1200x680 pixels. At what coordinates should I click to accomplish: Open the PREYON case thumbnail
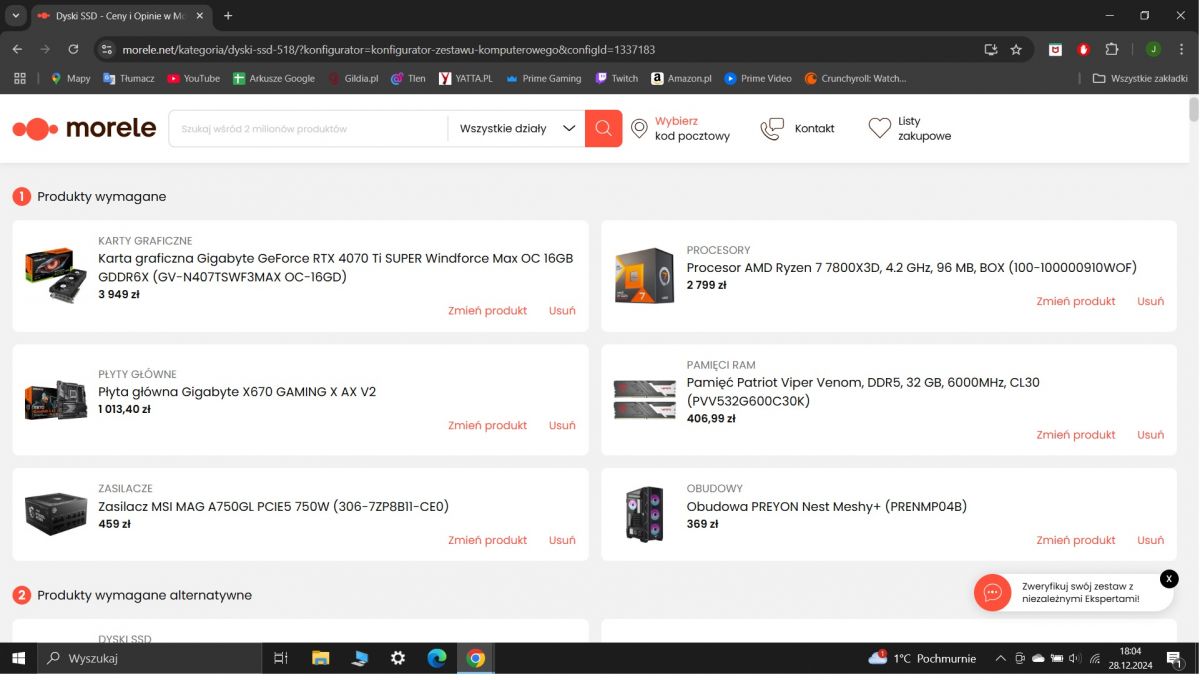[644, 514]
